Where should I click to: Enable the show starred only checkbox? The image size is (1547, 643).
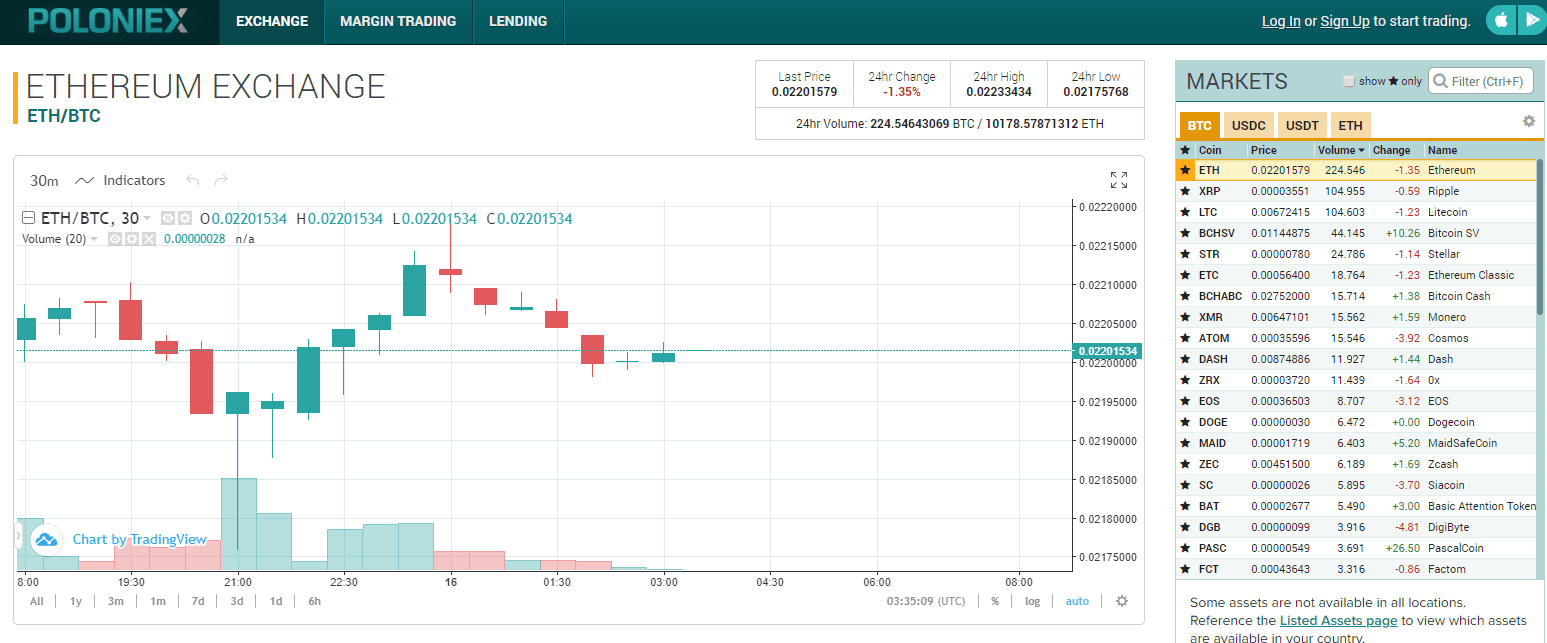(x=1349, y=81)
